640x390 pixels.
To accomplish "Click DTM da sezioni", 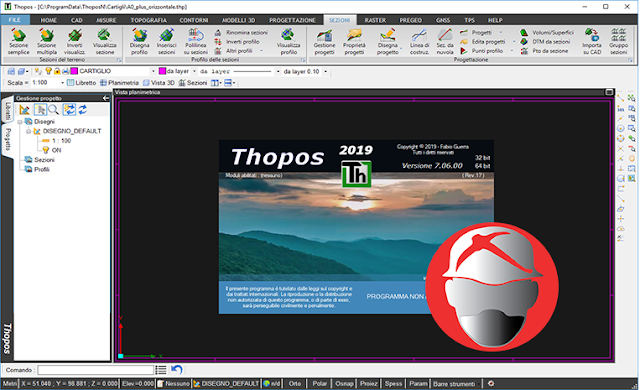I will pyautogui.click(x=545, y=42).
